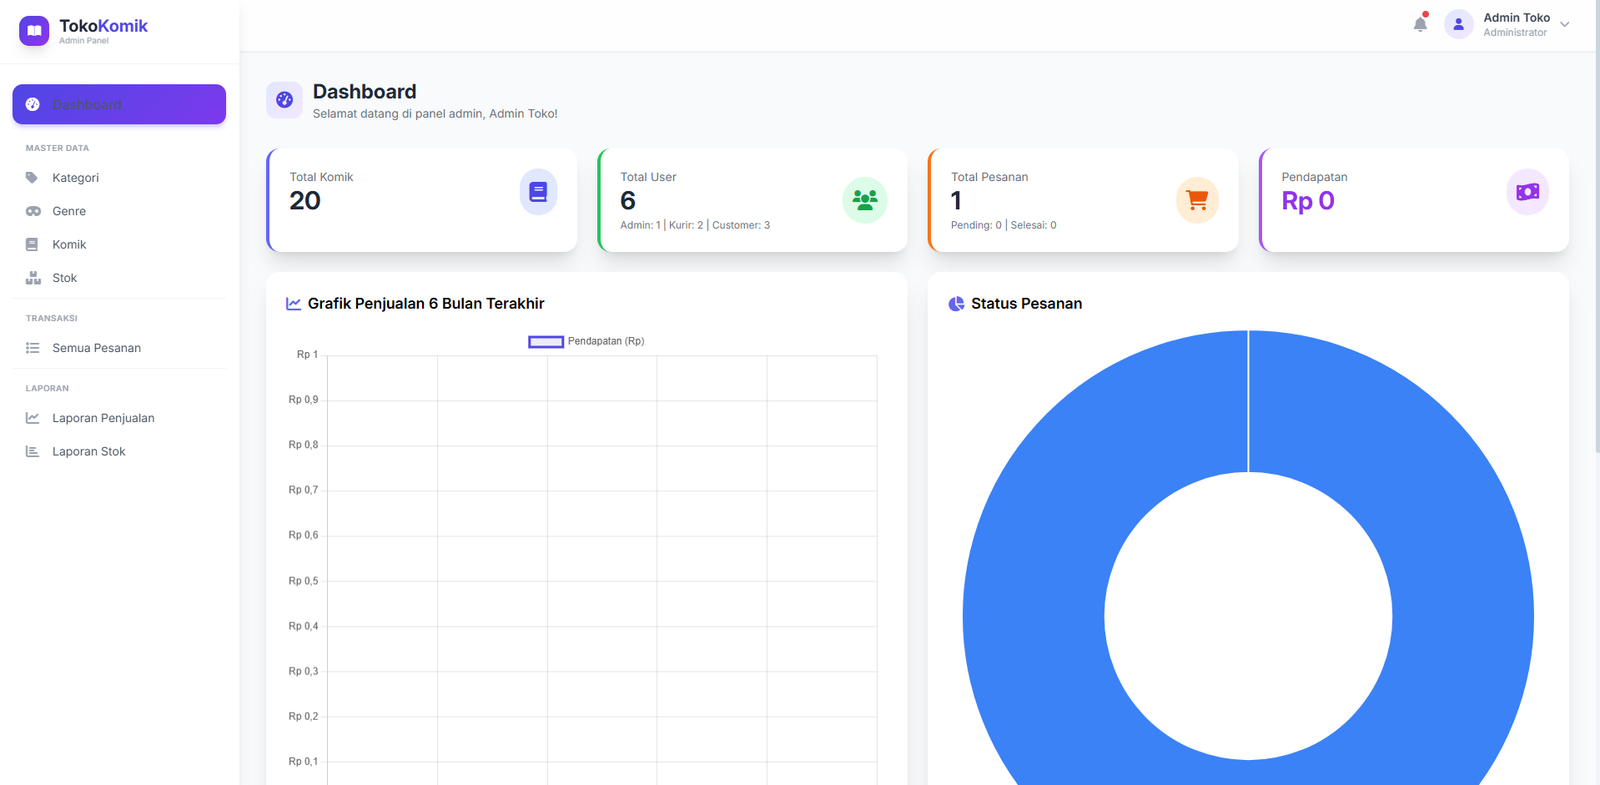This screenshot has height=785, width=1600.
Task: Click the Genre mask icon
Action: click(33, 211)
